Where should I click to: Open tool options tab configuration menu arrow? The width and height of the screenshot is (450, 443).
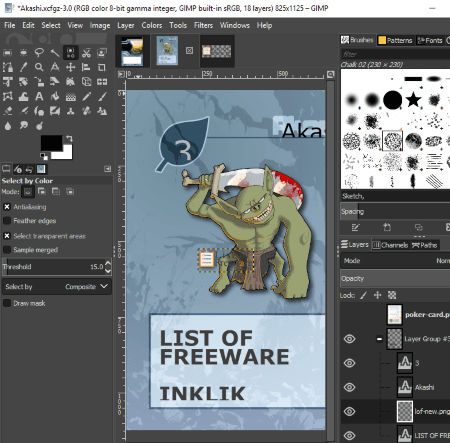(107, 169)
